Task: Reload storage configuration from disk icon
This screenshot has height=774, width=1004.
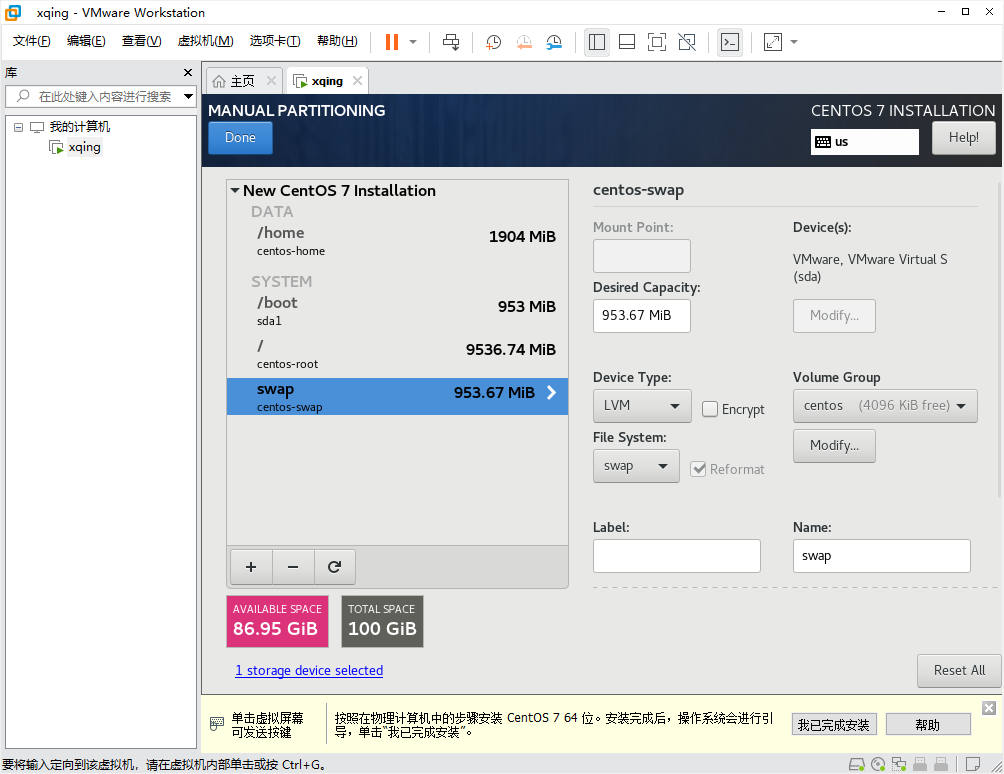Action: (334, 567)
